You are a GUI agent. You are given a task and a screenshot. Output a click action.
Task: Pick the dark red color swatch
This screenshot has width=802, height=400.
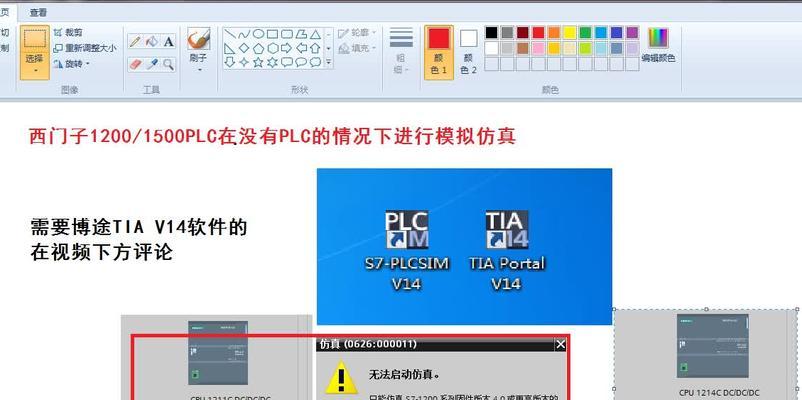[x=522, y=33]
